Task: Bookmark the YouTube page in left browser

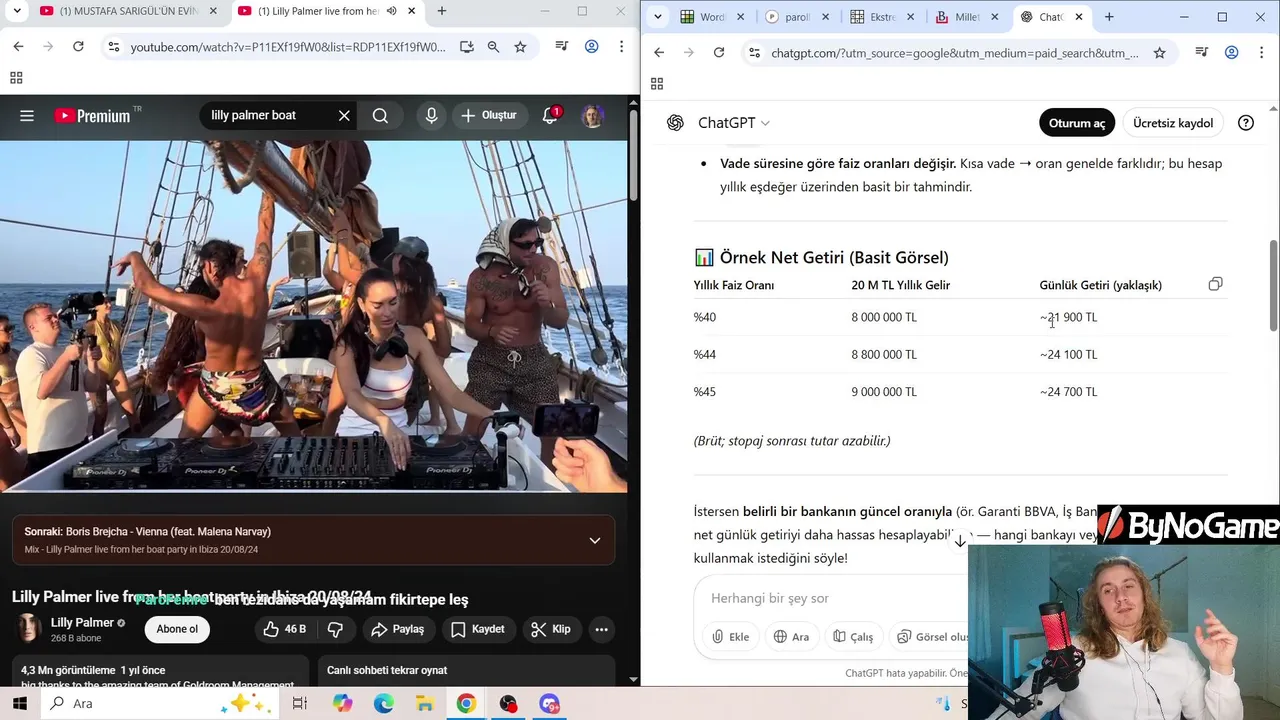Action: pos(520,47)
